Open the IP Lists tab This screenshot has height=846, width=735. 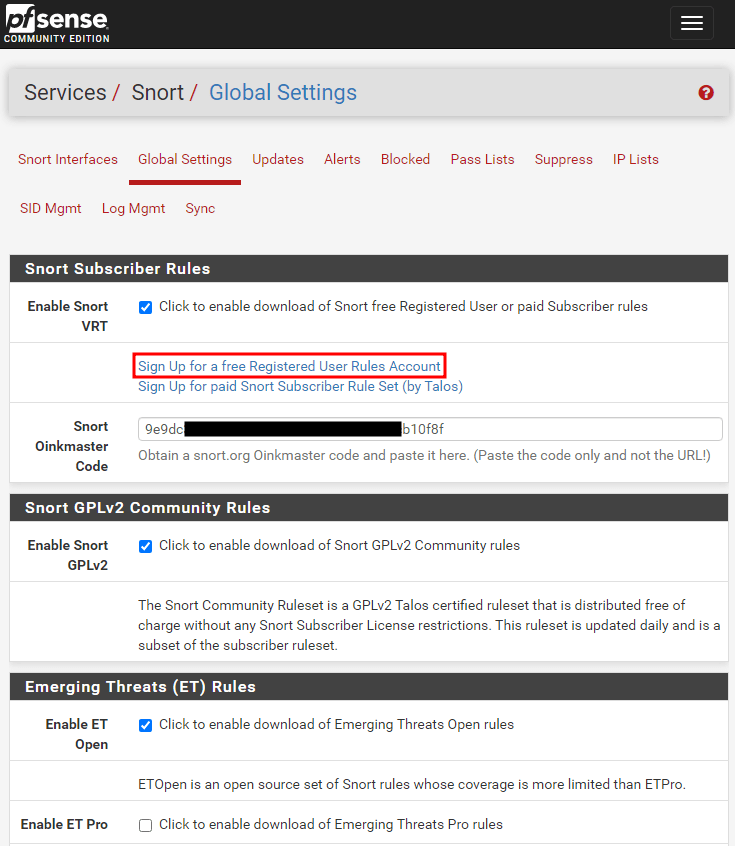(x=636, y=160)
